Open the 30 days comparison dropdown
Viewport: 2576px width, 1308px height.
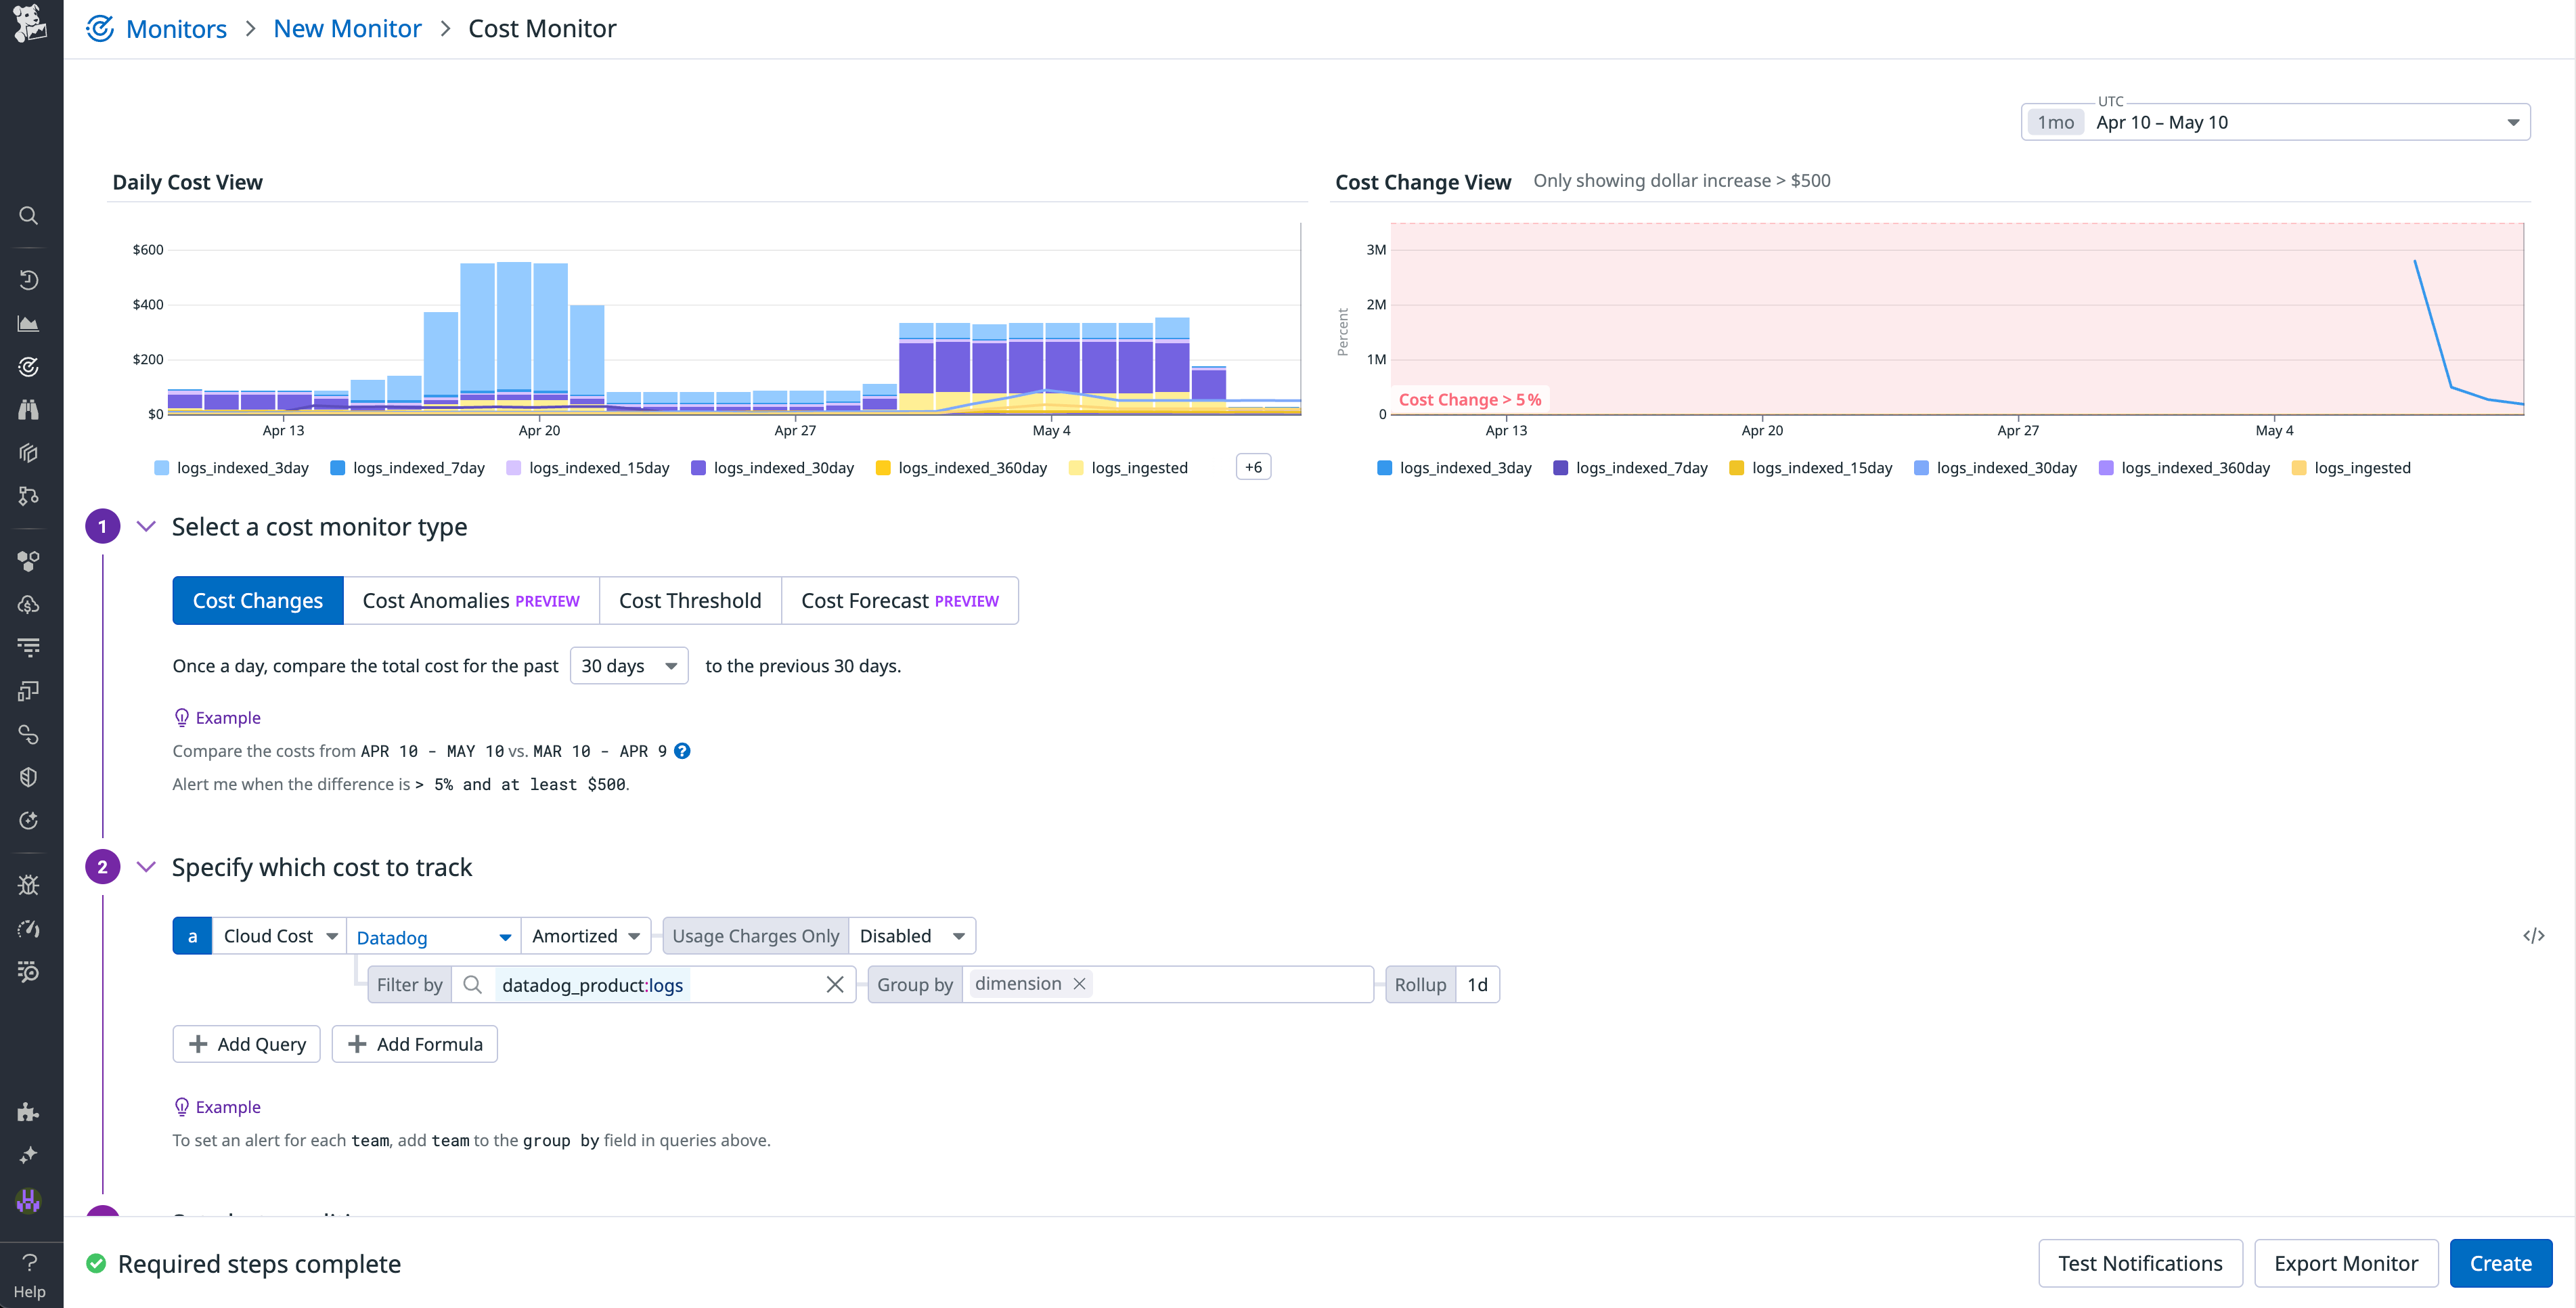coord(628,665)
